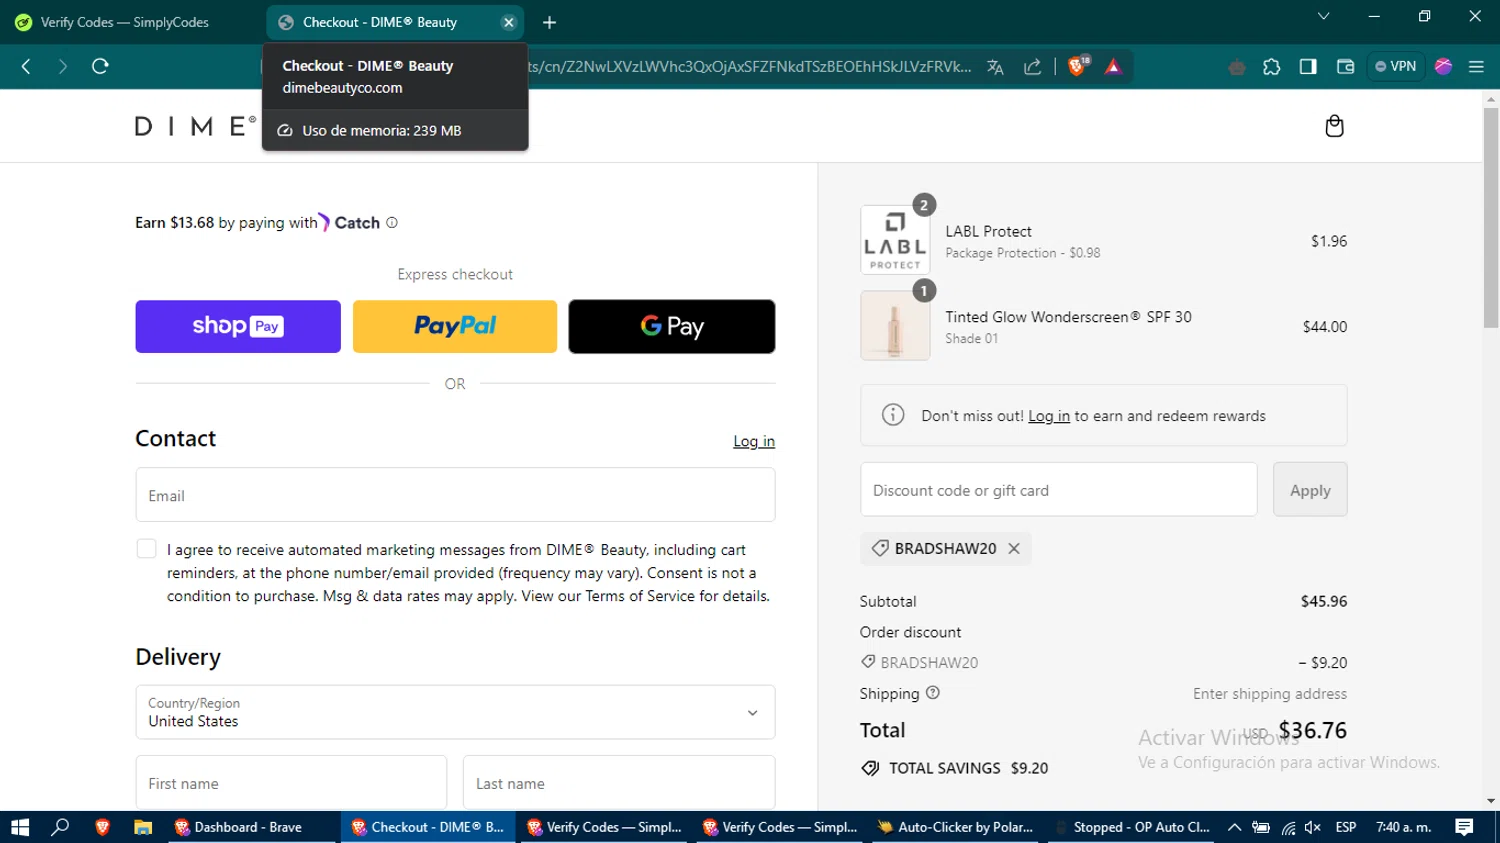The image size is (1500, 843).
Task: Click the share page icon
Action: 1033,67
